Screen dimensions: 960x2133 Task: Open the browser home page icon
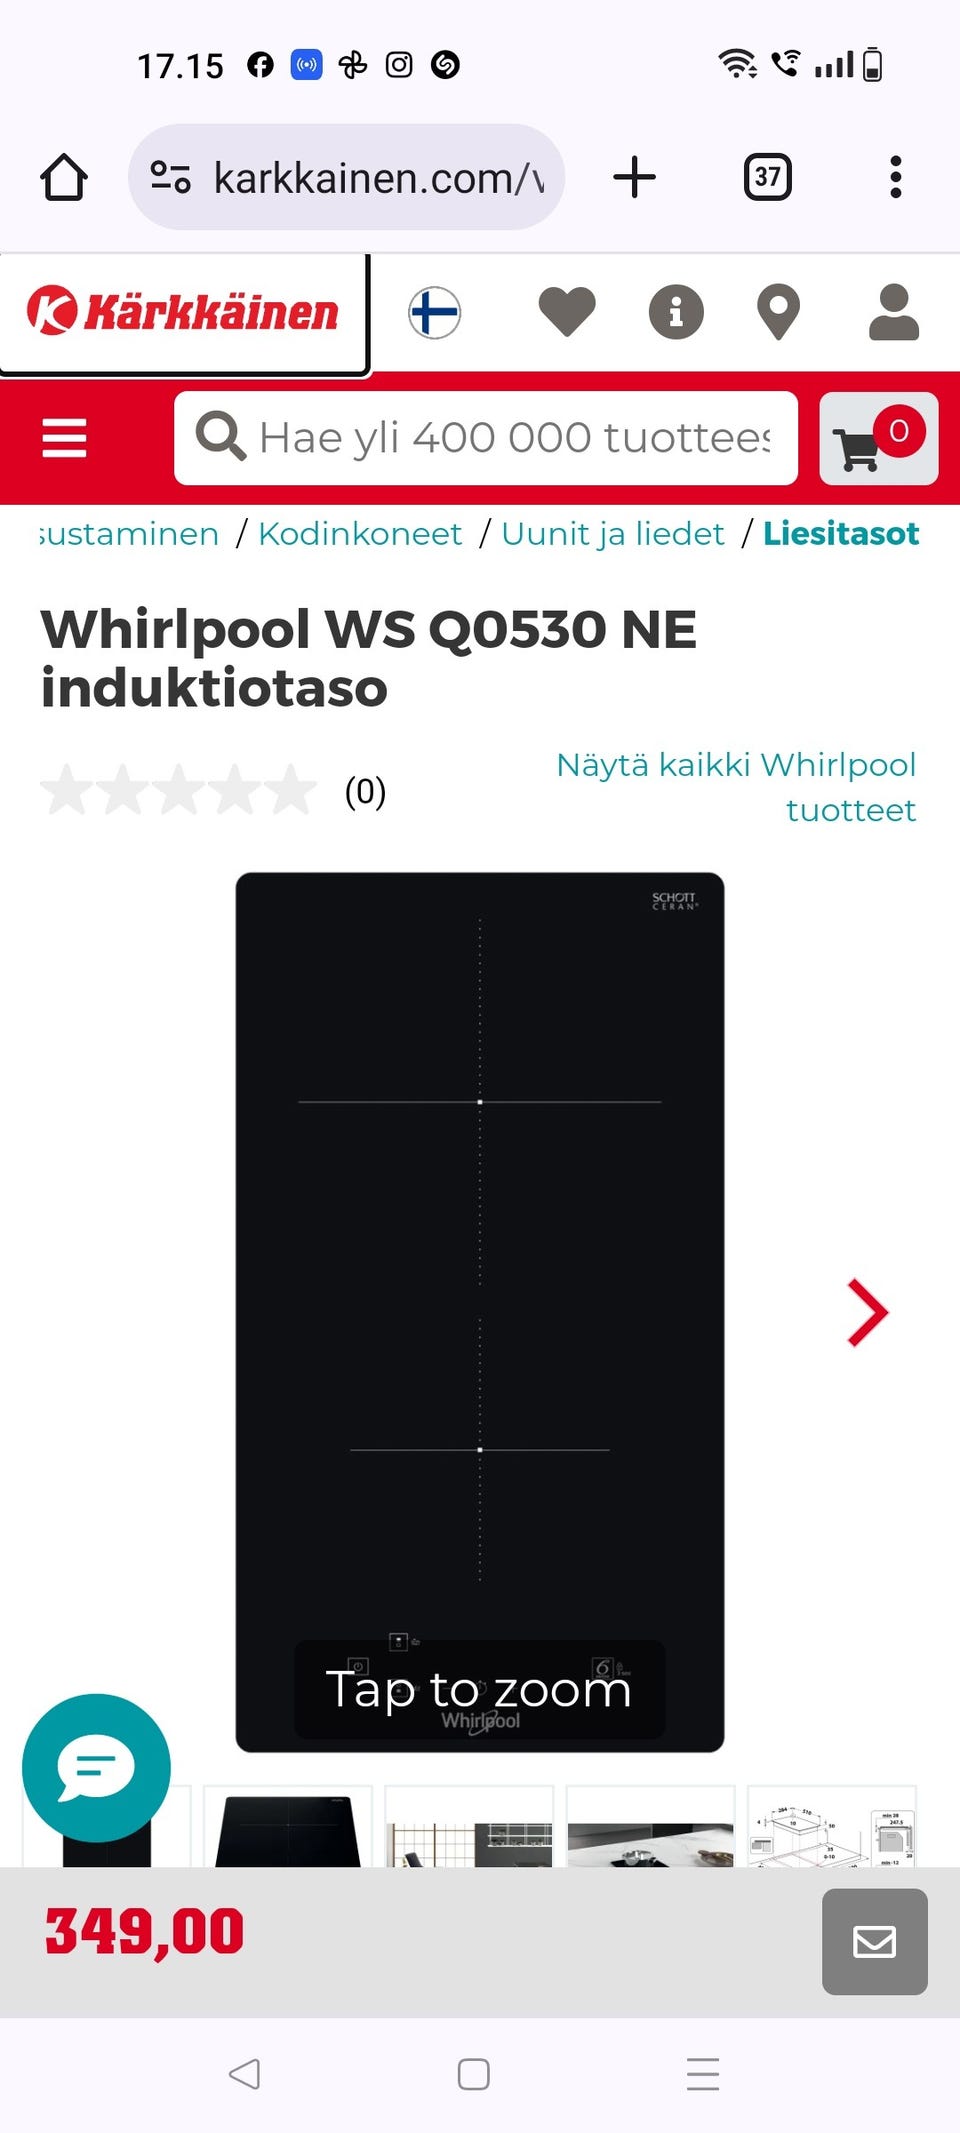pos(64,177)
